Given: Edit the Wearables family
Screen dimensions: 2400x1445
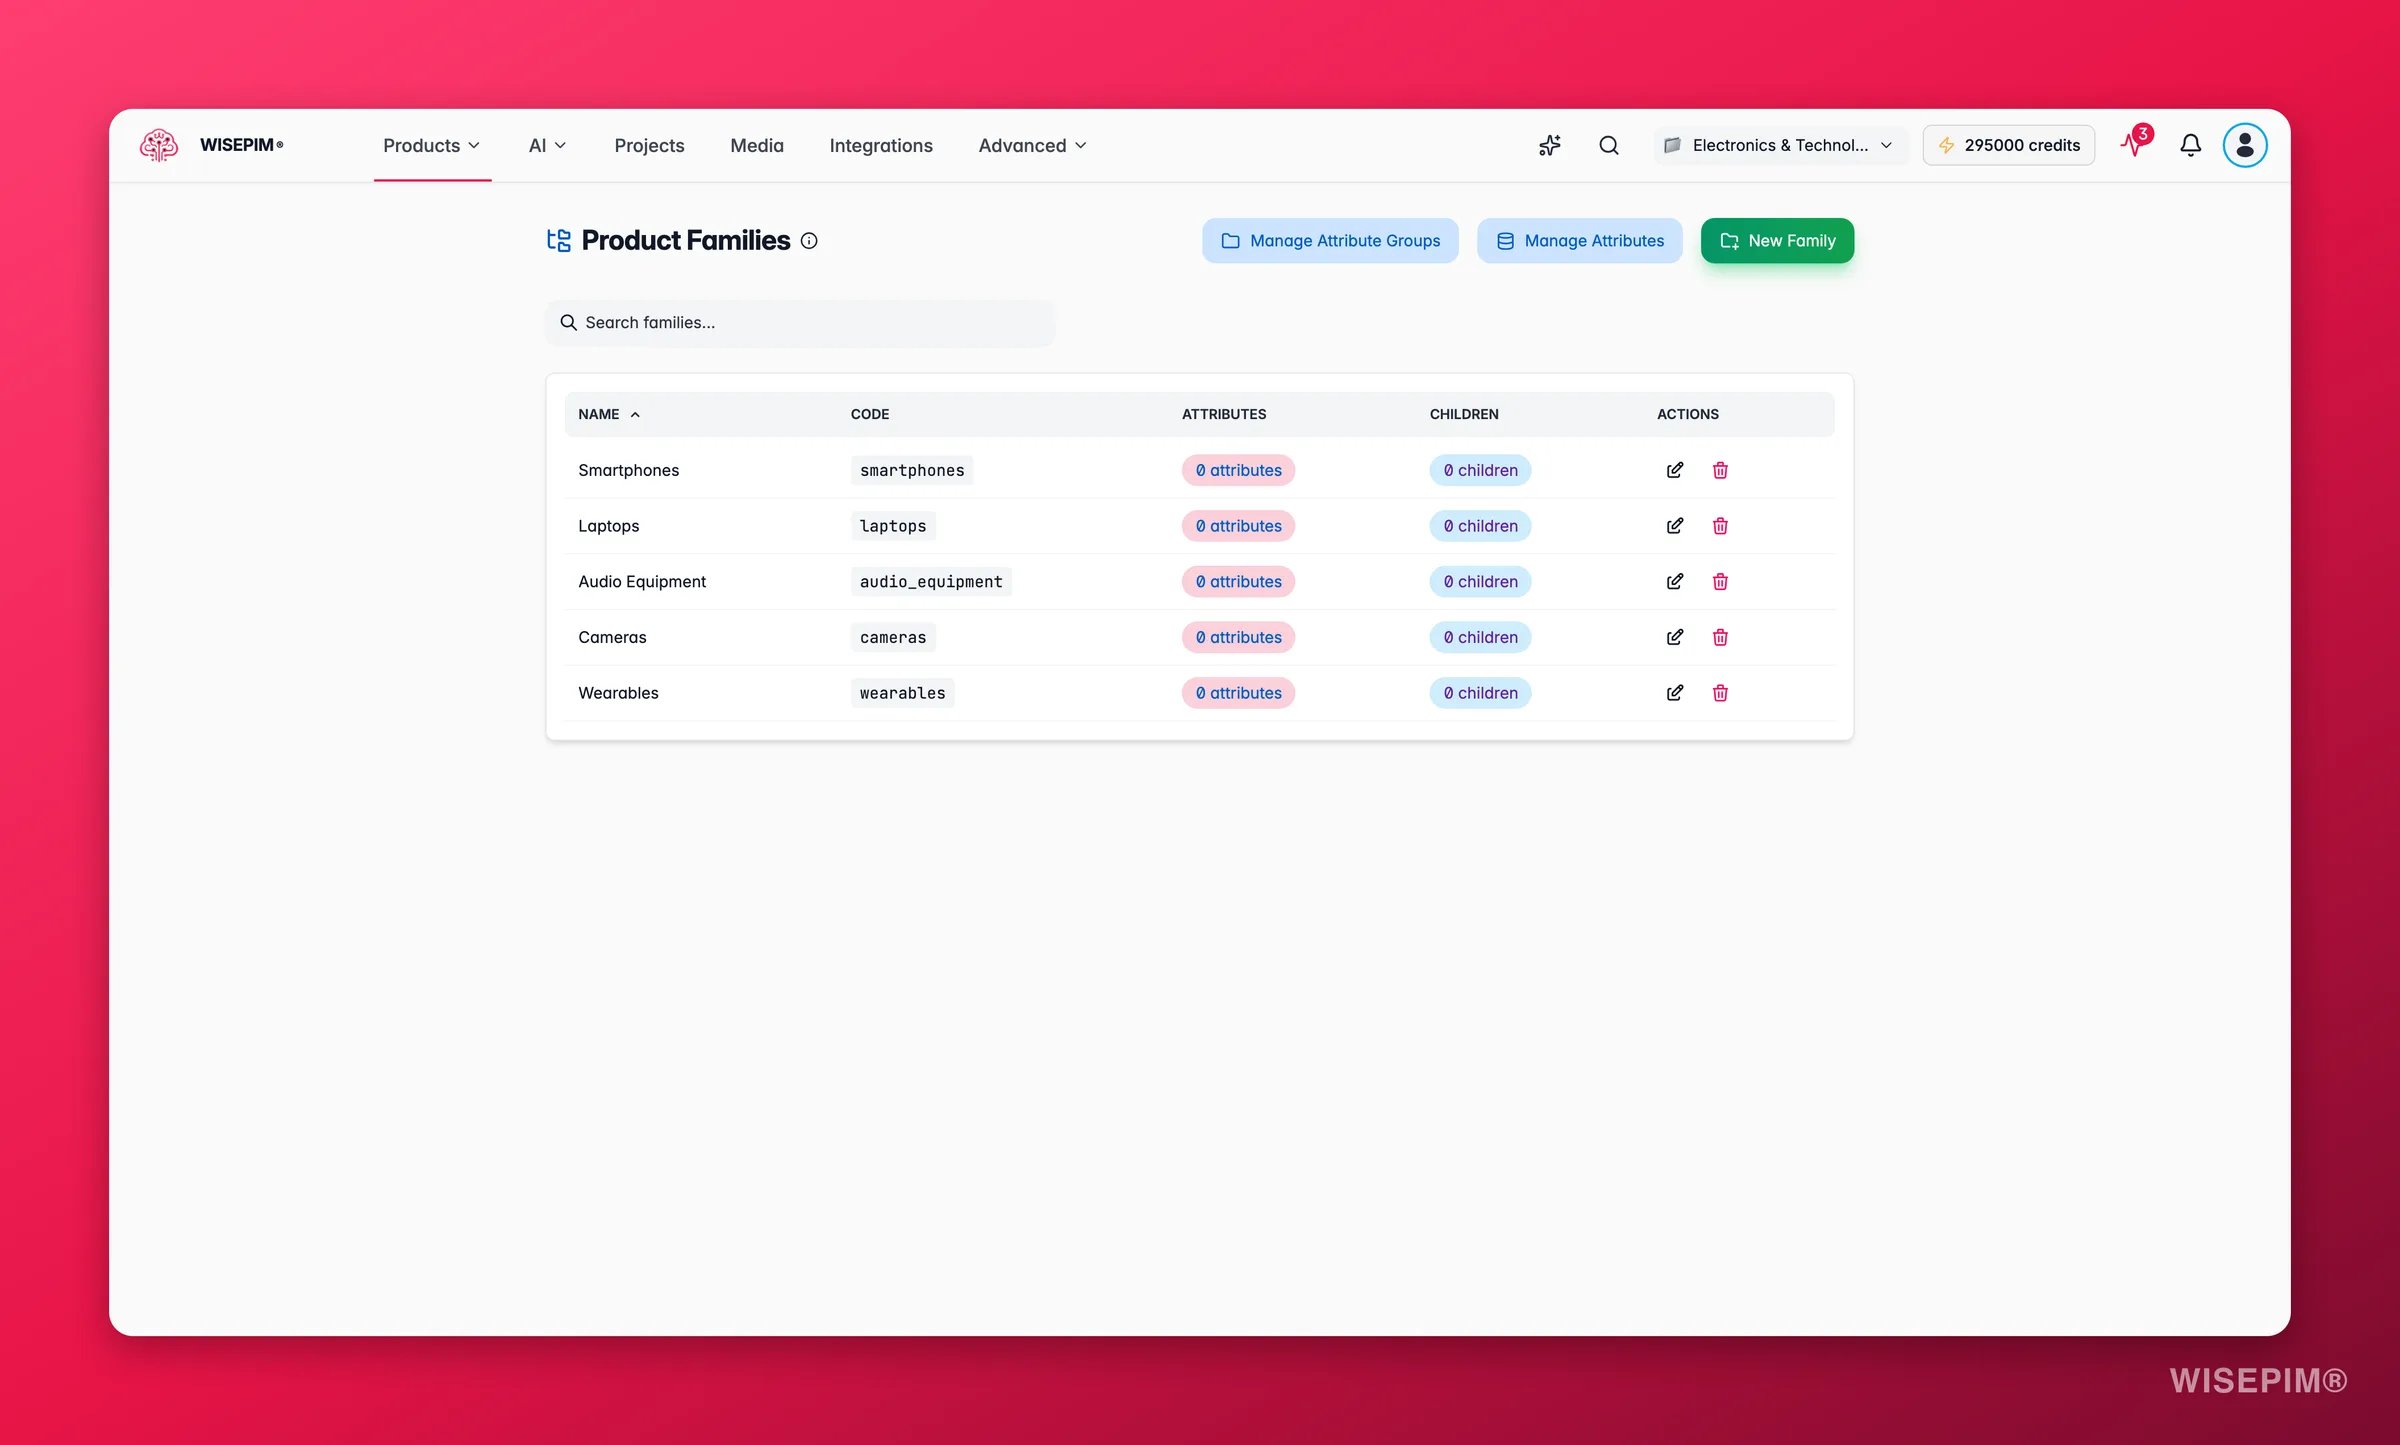Looking at the screenshot, I should [x=1675, y=693].
